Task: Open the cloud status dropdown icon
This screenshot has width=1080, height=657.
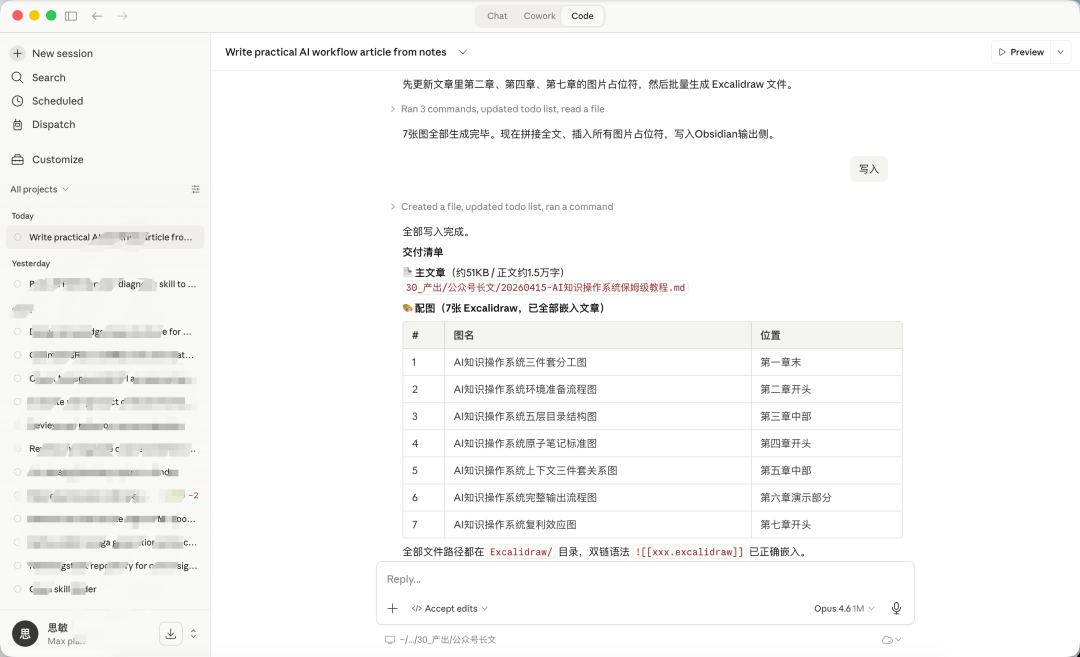Action: 891,640
